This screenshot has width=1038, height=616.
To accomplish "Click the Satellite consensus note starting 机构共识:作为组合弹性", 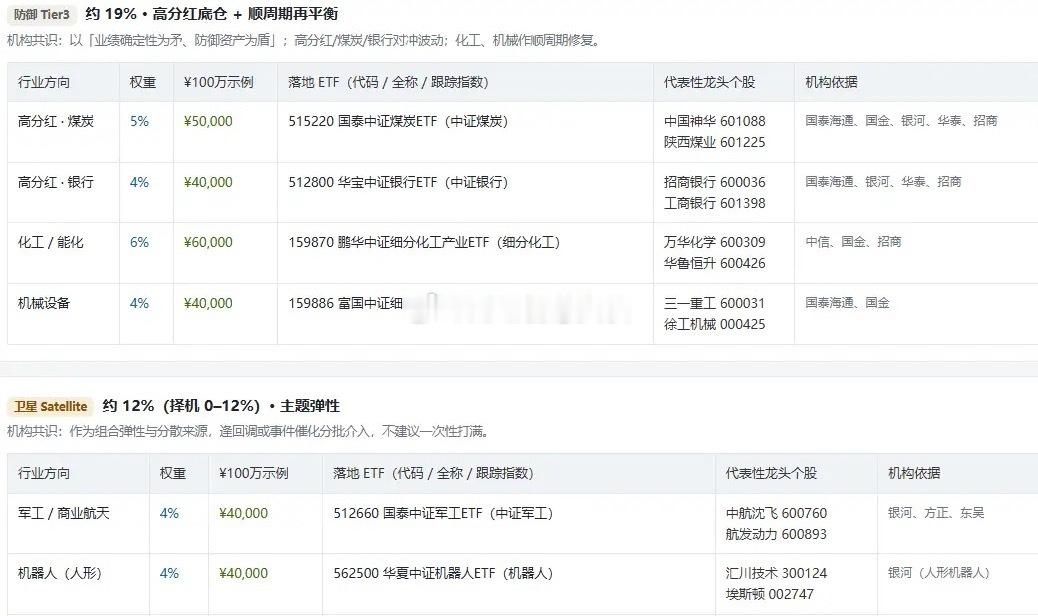I will pos(250,431).
